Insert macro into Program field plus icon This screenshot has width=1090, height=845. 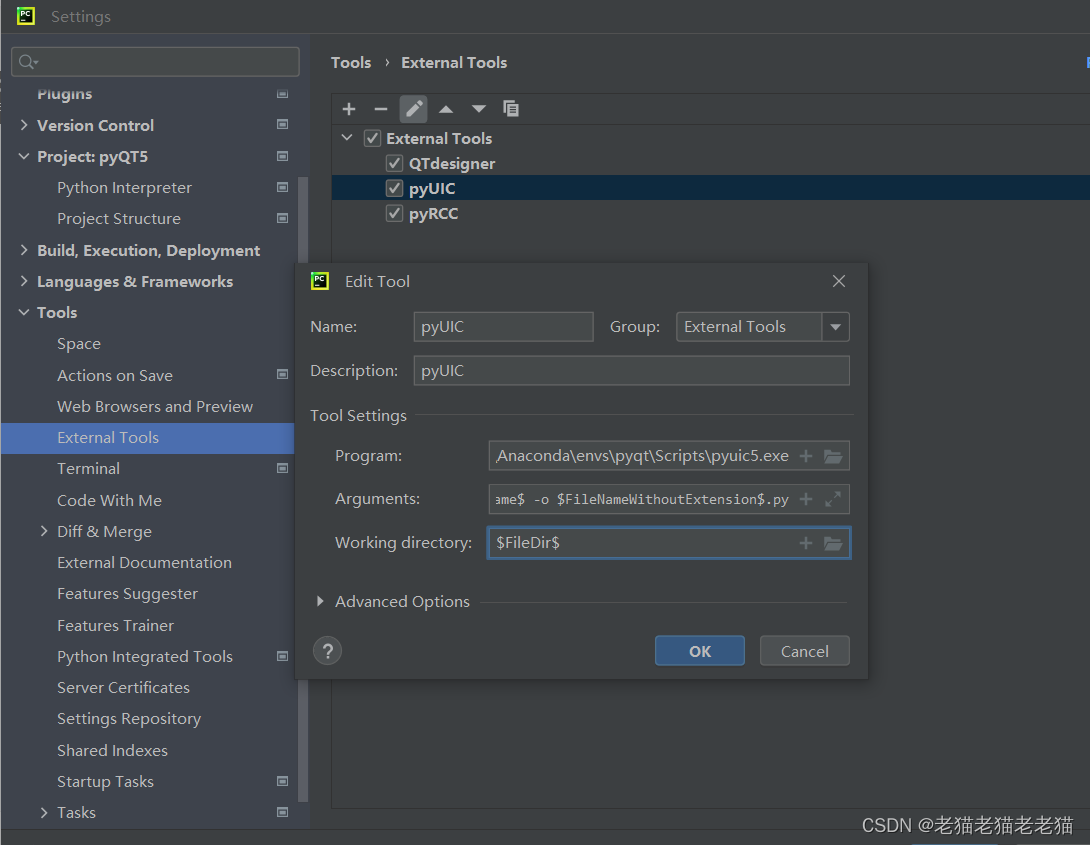[806, 456]
